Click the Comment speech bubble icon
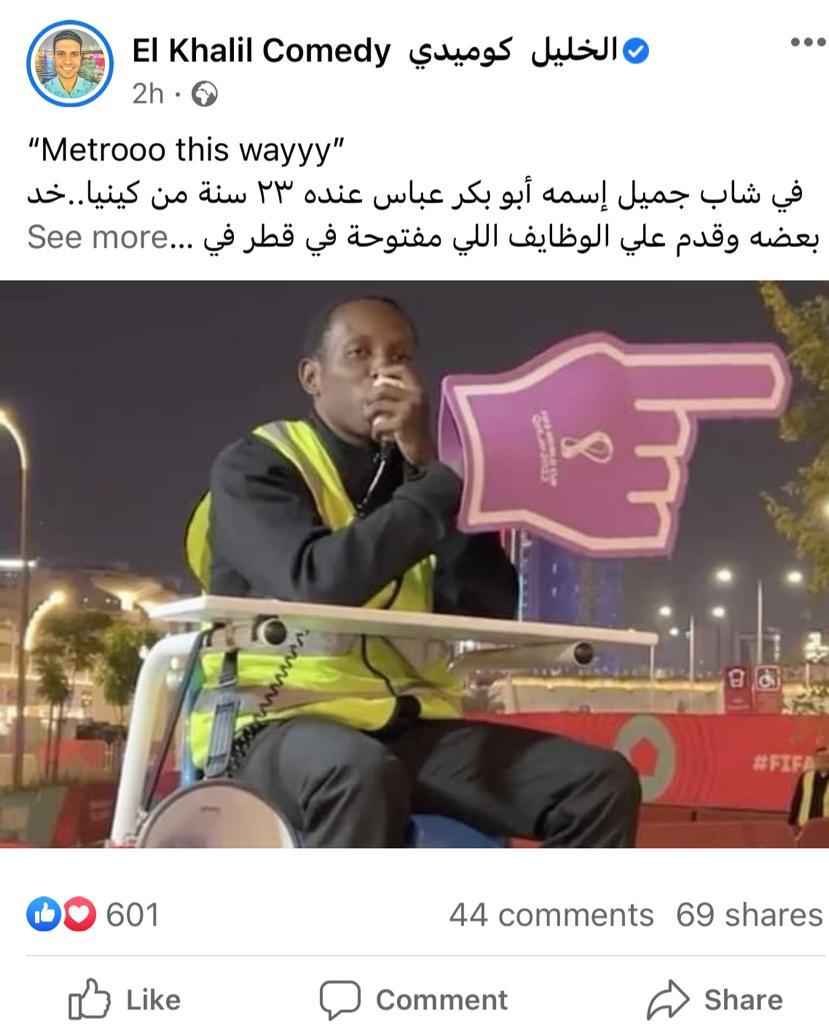The image size is (829, 1024). 340,999
